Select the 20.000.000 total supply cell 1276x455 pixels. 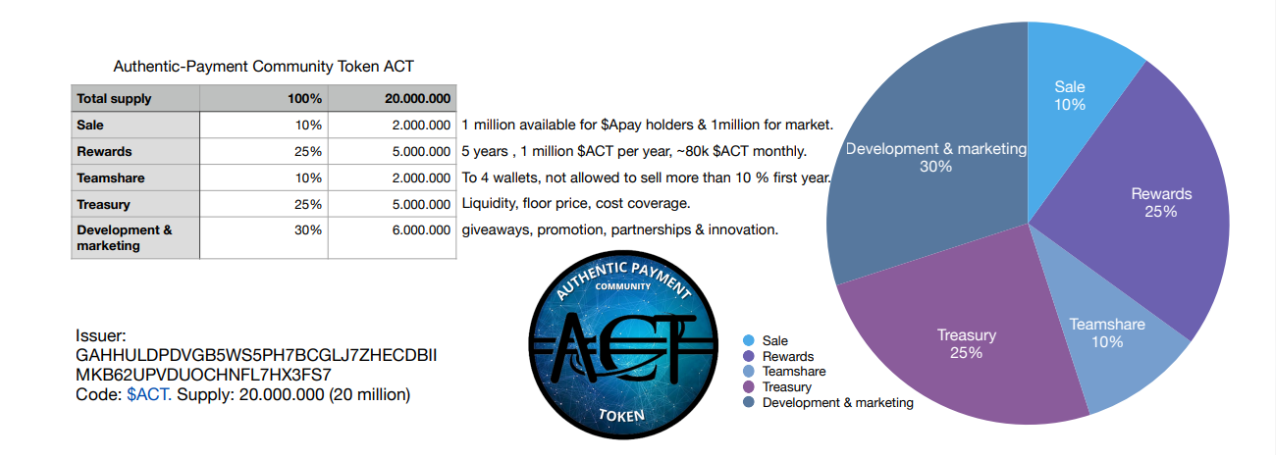pos(392,99)
